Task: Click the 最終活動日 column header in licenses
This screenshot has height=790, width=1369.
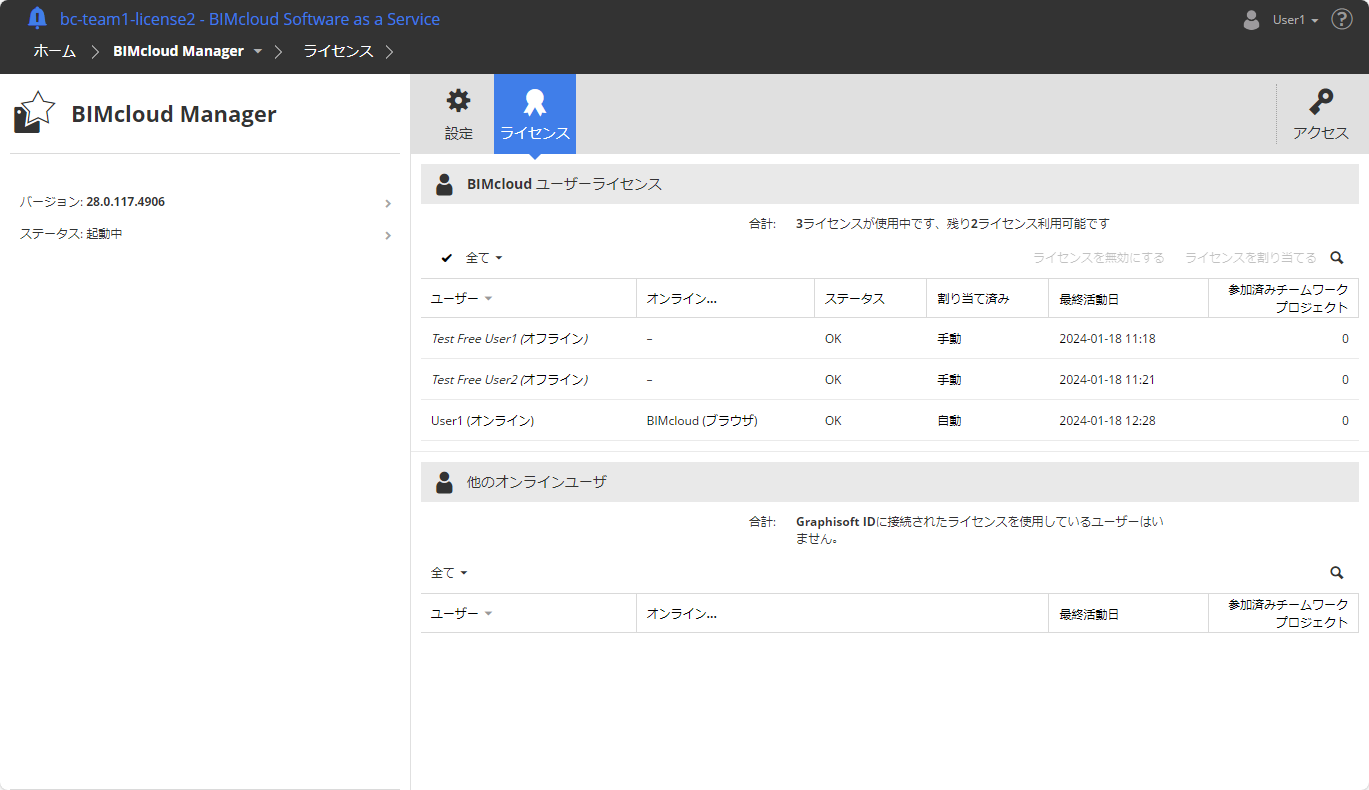Action: 1089,298
